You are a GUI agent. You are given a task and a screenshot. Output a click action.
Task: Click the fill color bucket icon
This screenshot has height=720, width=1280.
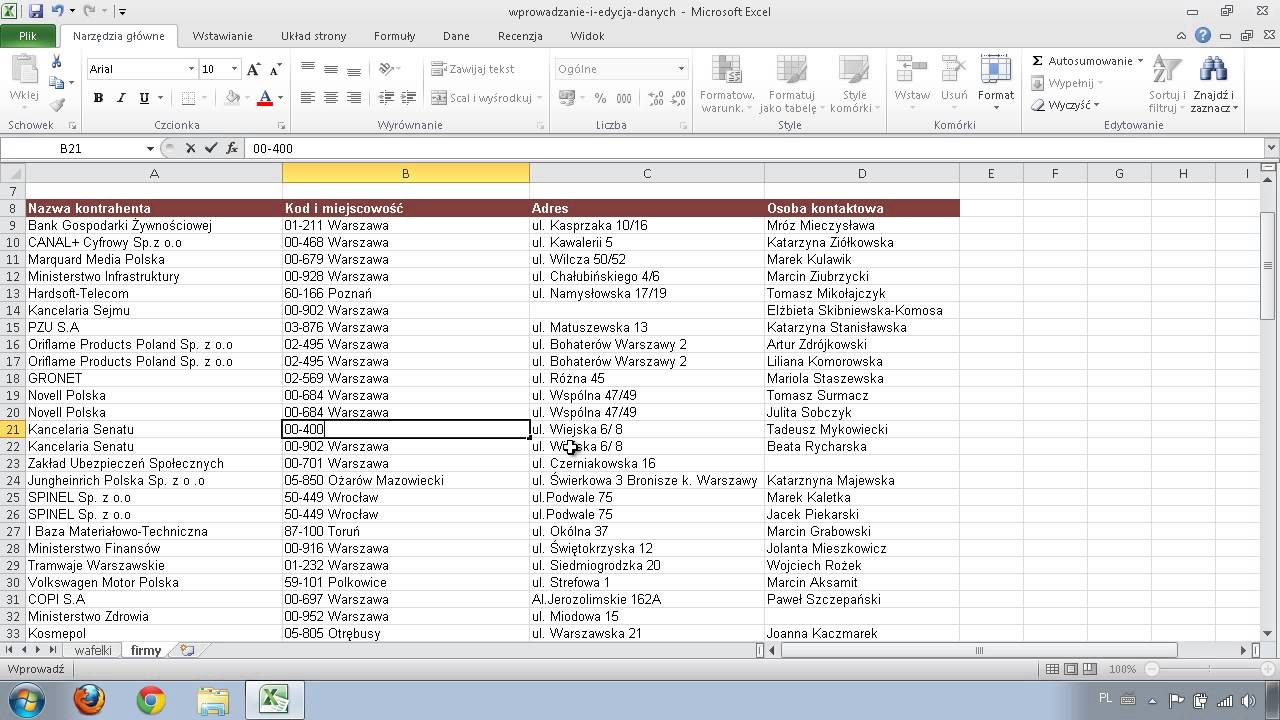233,98
